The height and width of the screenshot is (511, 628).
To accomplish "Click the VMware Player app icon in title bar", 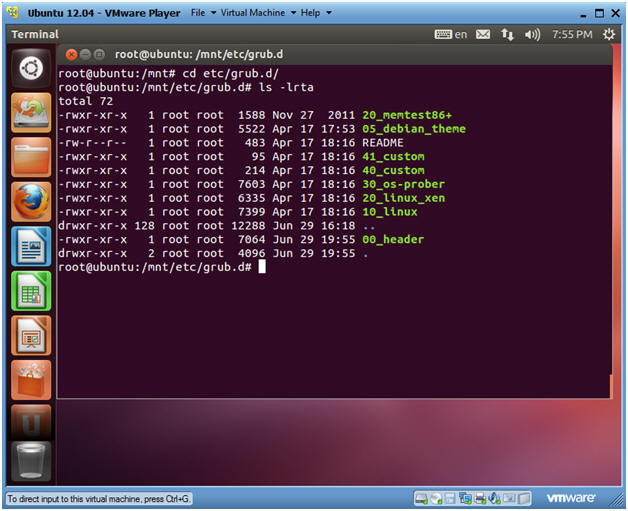I will point(13,12).
